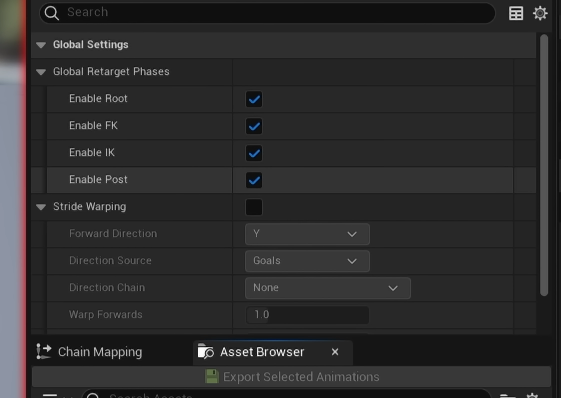Click the Enable Root label
This screenshot has width=561, height=398.
[98, 98]
